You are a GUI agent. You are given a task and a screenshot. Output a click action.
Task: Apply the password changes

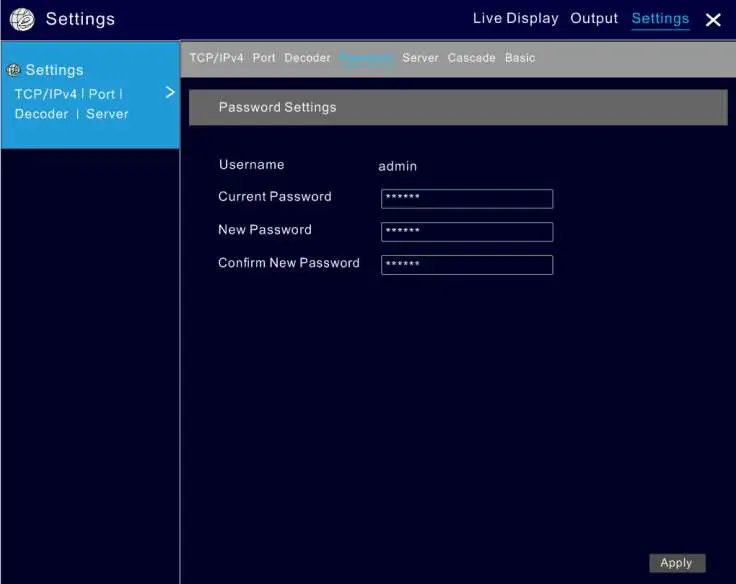677,563
